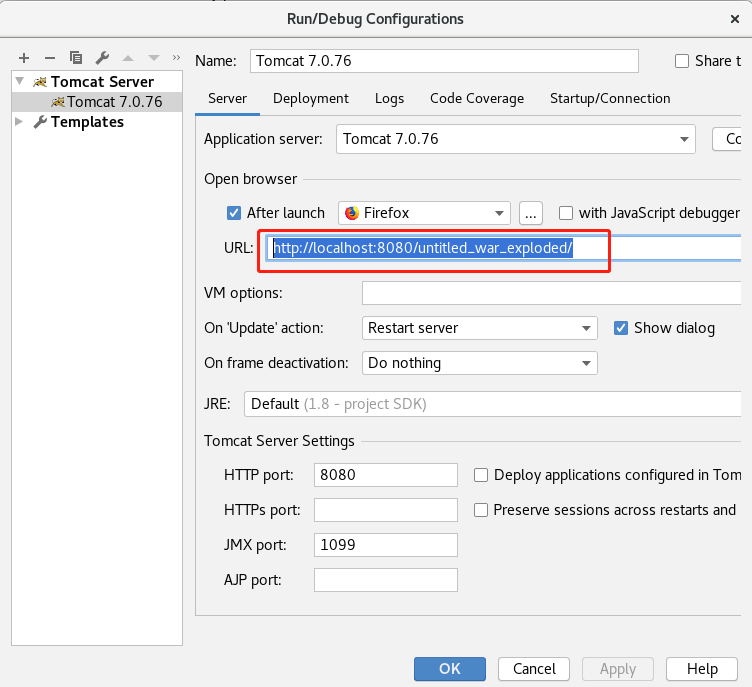Close the Run/Debug Configurations dialog
This screenshot has width=752, height=687.
tap(734, 19)
